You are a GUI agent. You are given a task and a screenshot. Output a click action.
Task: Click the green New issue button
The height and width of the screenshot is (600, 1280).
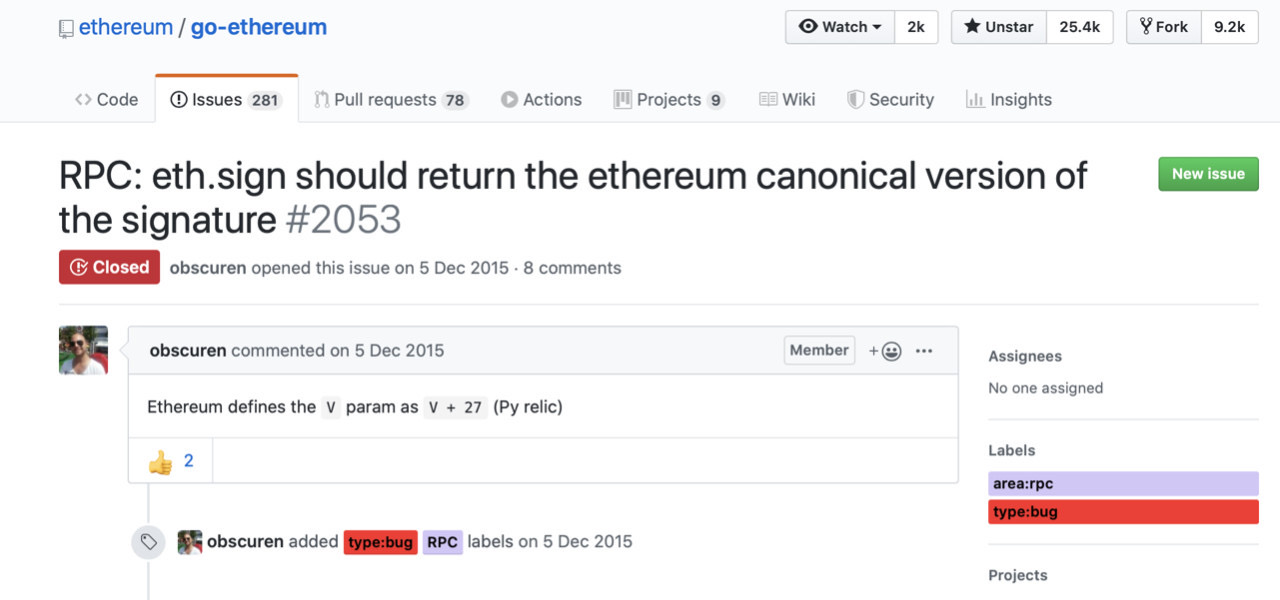click(1208, 174)
